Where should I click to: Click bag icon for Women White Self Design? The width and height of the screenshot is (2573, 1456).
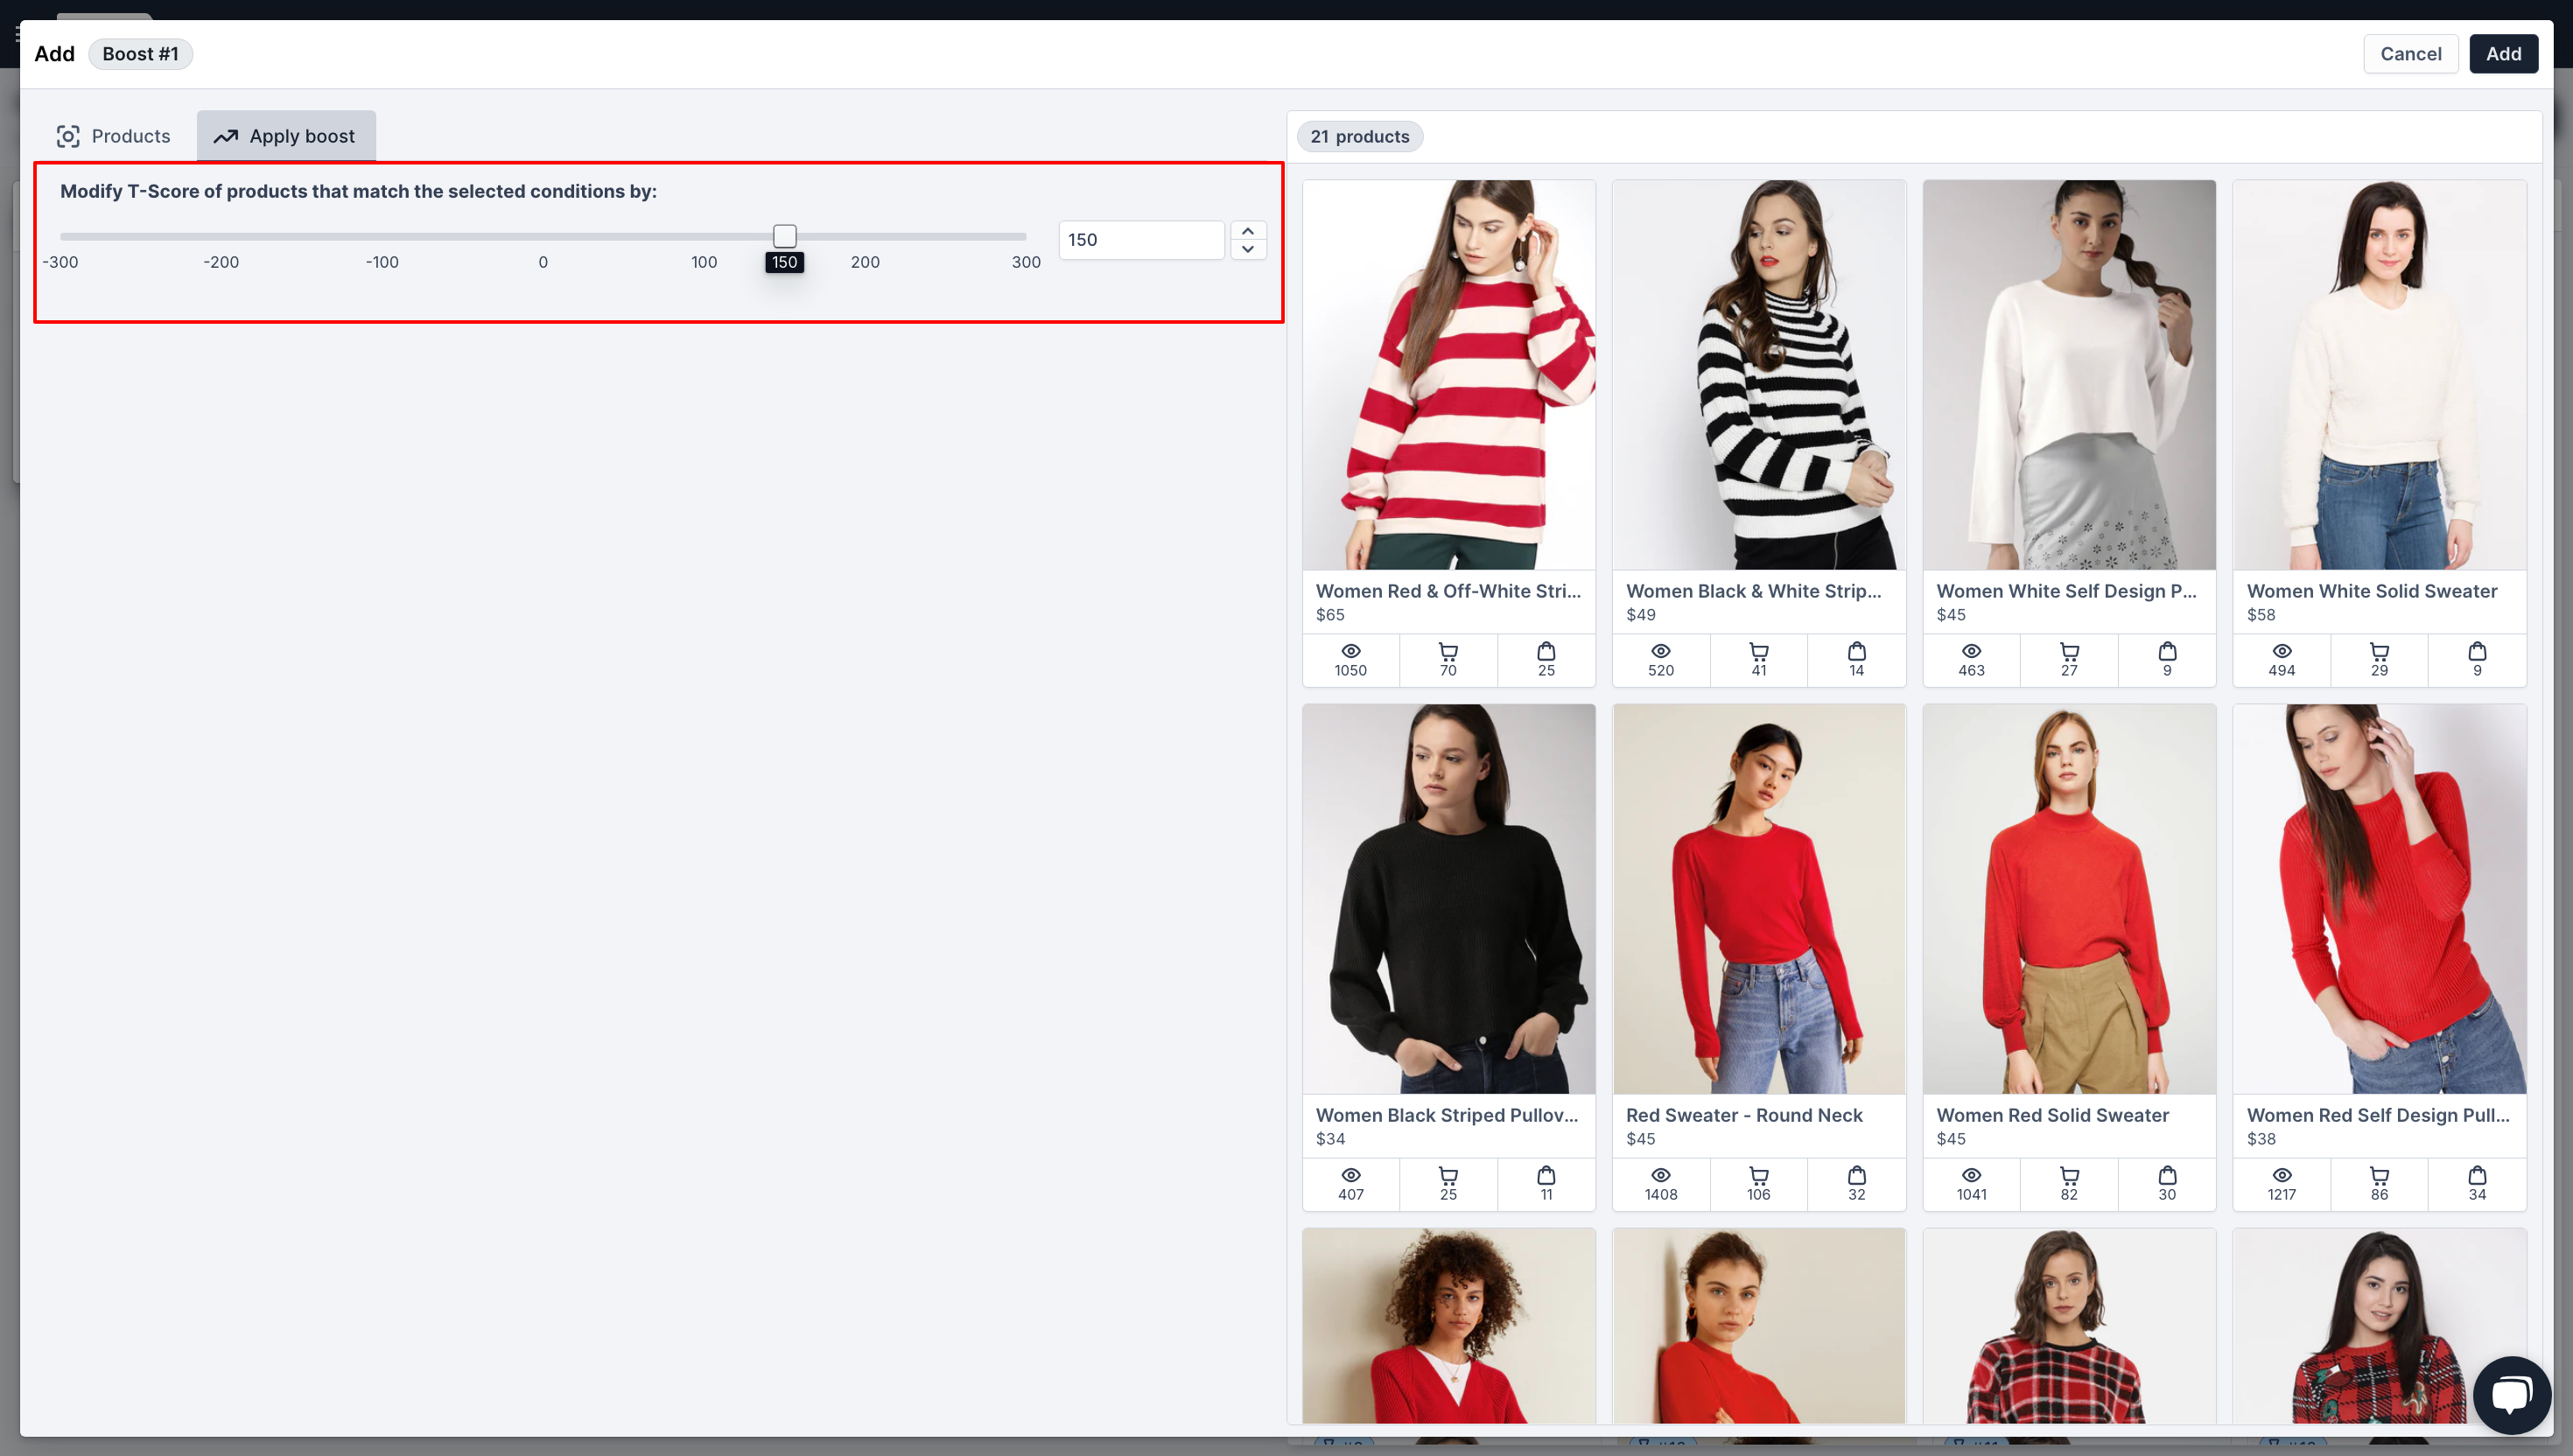coord(2167,651)
